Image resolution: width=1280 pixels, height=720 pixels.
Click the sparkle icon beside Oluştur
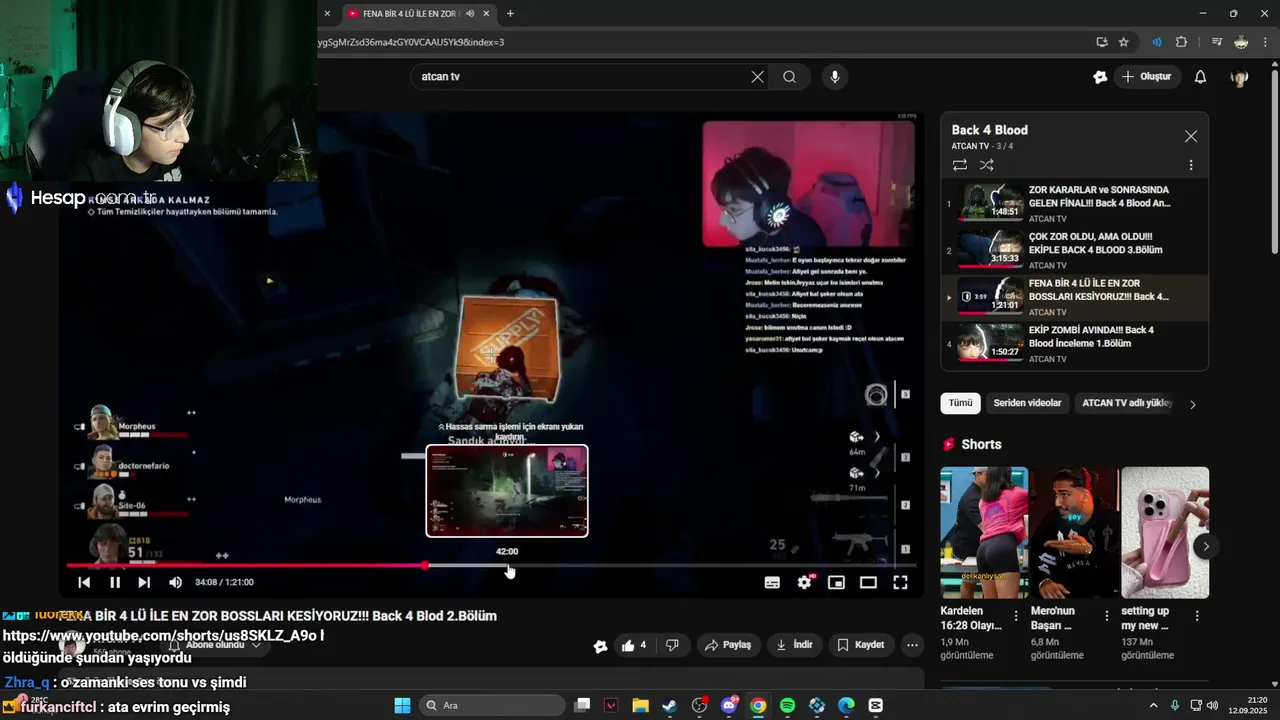(1100, 77)
